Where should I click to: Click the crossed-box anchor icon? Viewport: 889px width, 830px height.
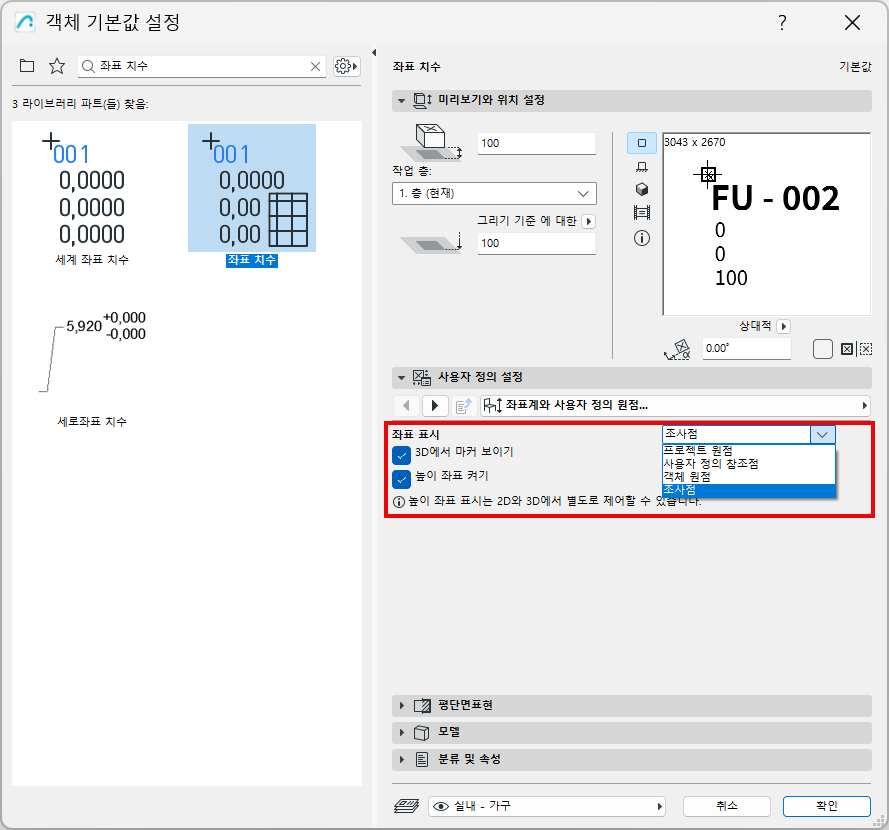[846, 349]
